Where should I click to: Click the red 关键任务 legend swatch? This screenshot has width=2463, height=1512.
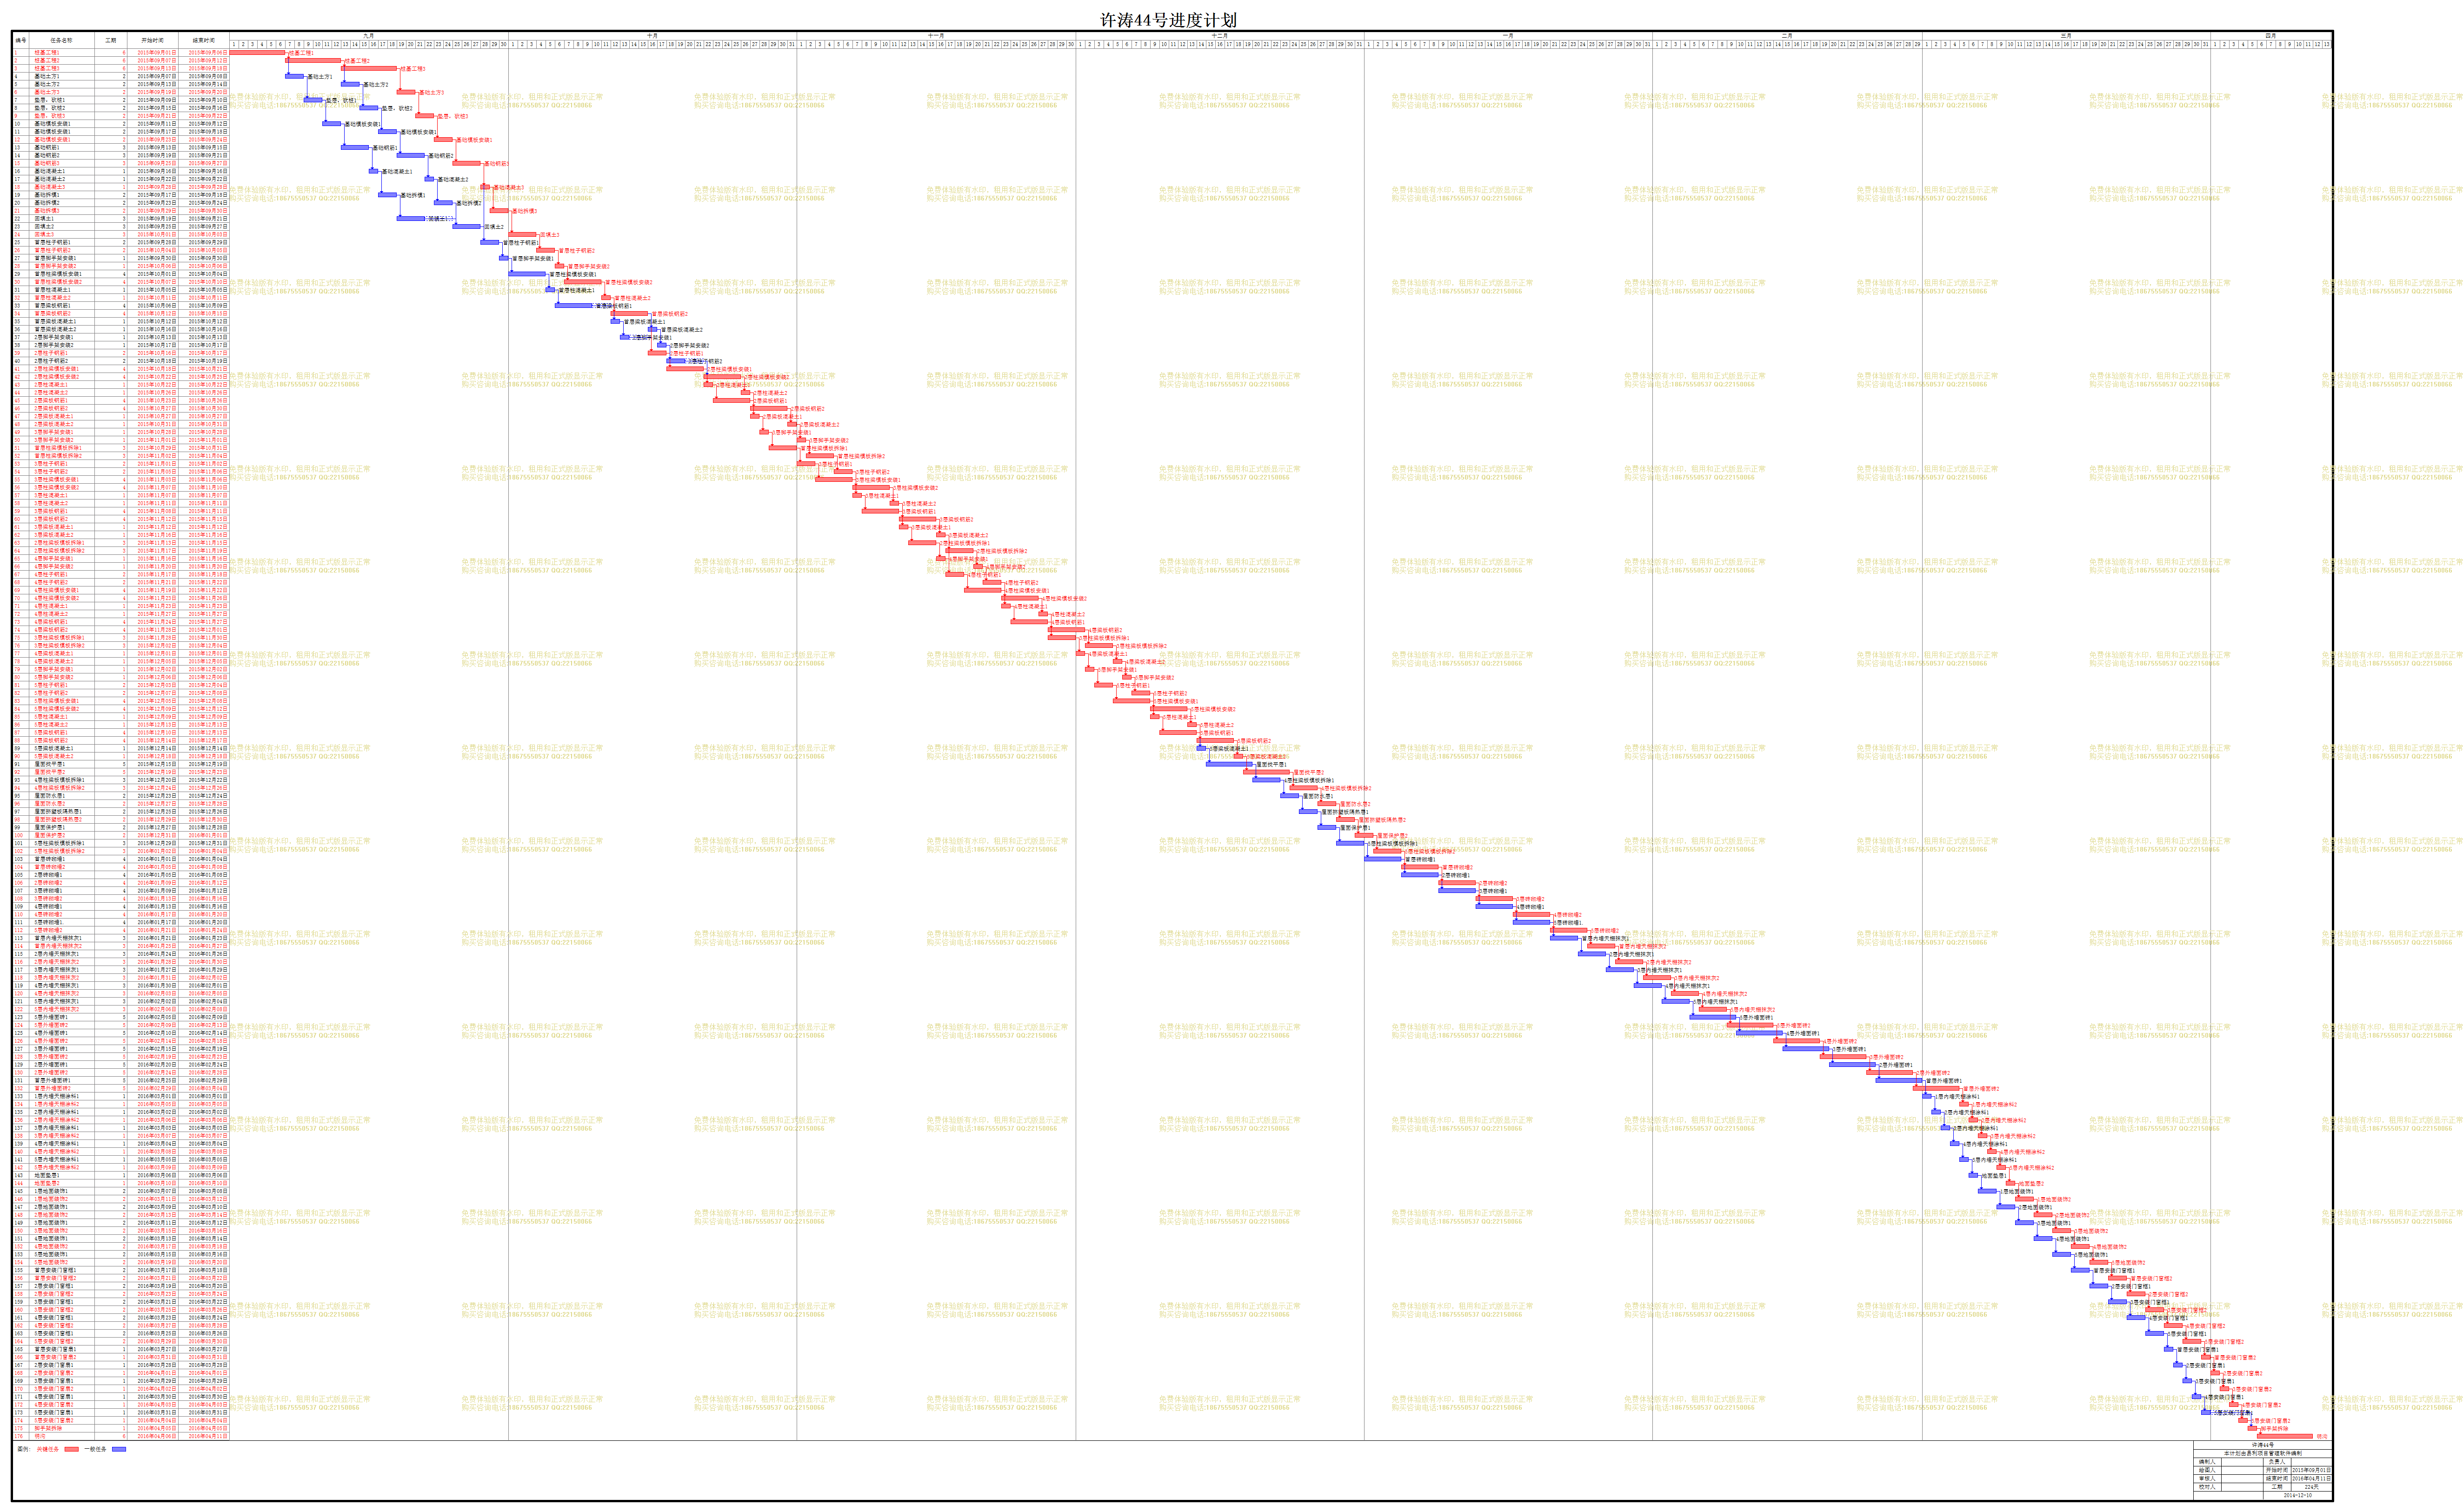point(72,1449)
